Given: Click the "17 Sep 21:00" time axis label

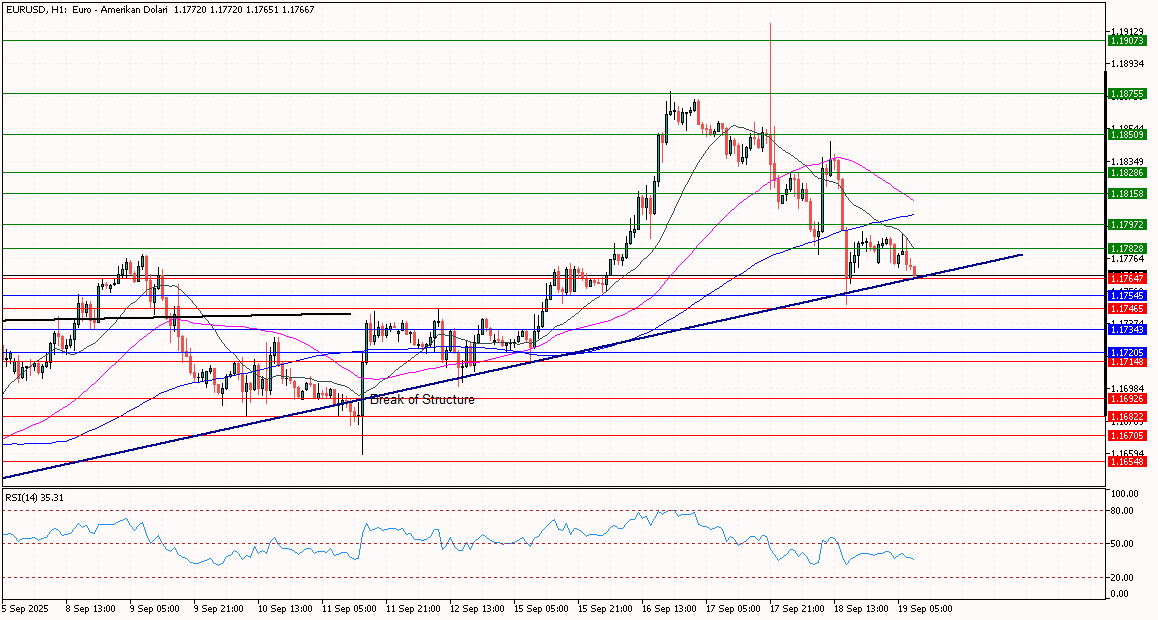Looking at the screenshot, I should [x=797, y=610].
